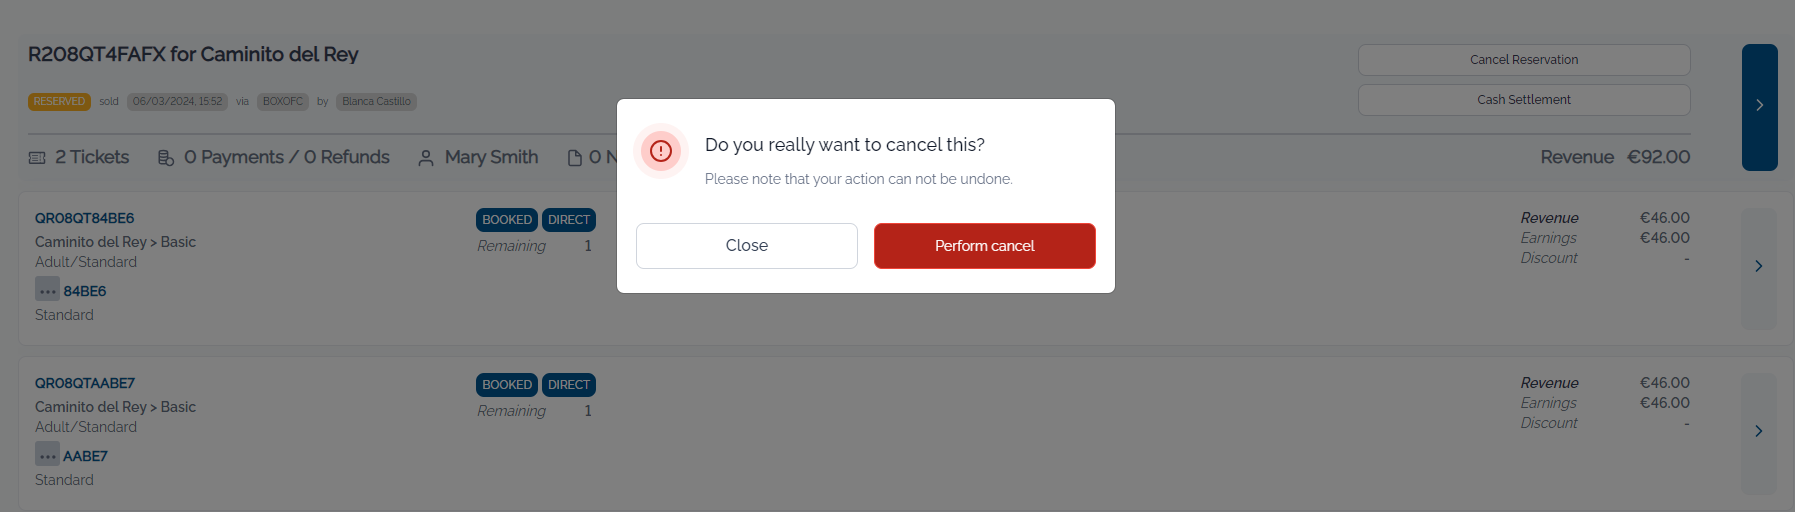Screen dimensions: 1795x512
Task: Click the red warning alert icon
Action: pyautogui.click(x=661, y=151)
